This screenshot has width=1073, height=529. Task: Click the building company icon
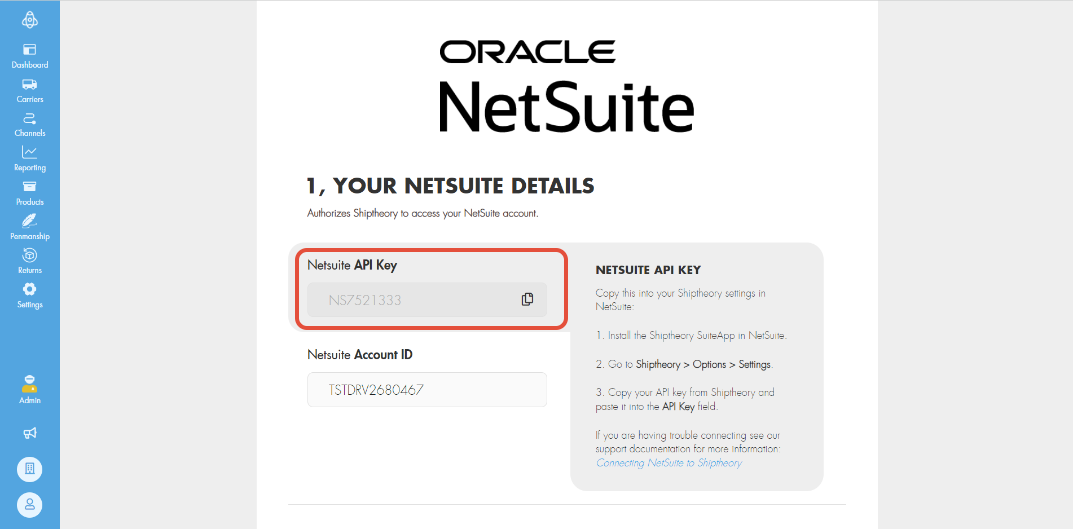pyautogui.click(x=30, y=468)
